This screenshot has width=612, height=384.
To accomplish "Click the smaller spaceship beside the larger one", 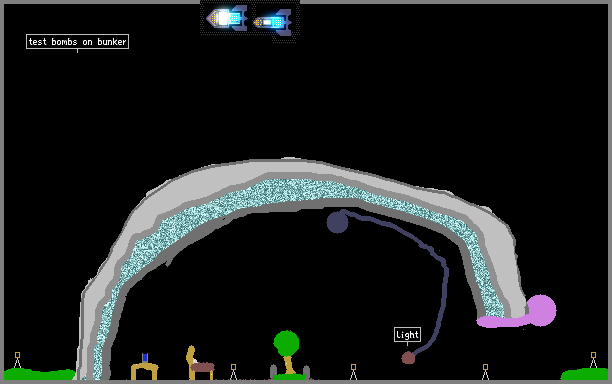I will (x=272, y=23).
